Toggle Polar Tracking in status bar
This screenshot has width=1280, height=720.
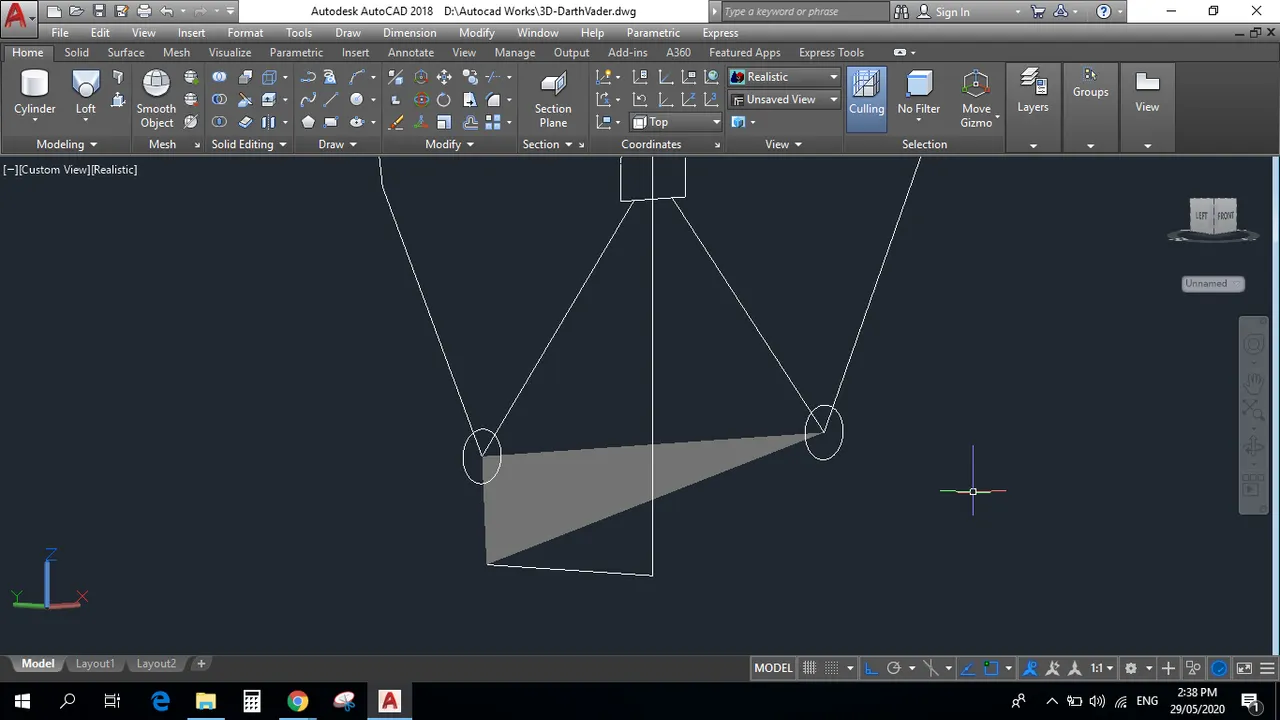[x=894, y=668]
